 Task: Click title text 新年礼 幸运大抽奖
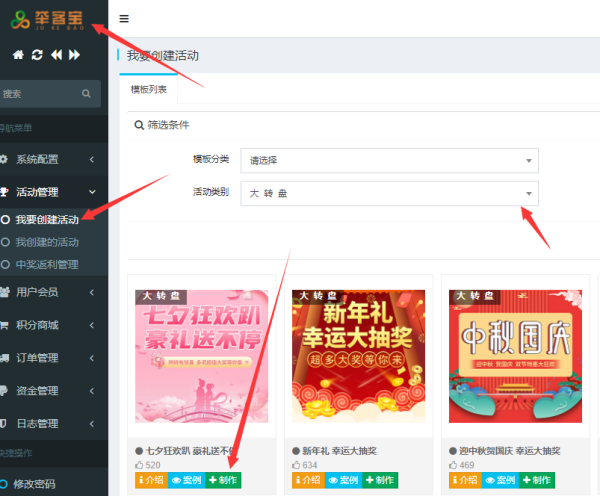339,451
